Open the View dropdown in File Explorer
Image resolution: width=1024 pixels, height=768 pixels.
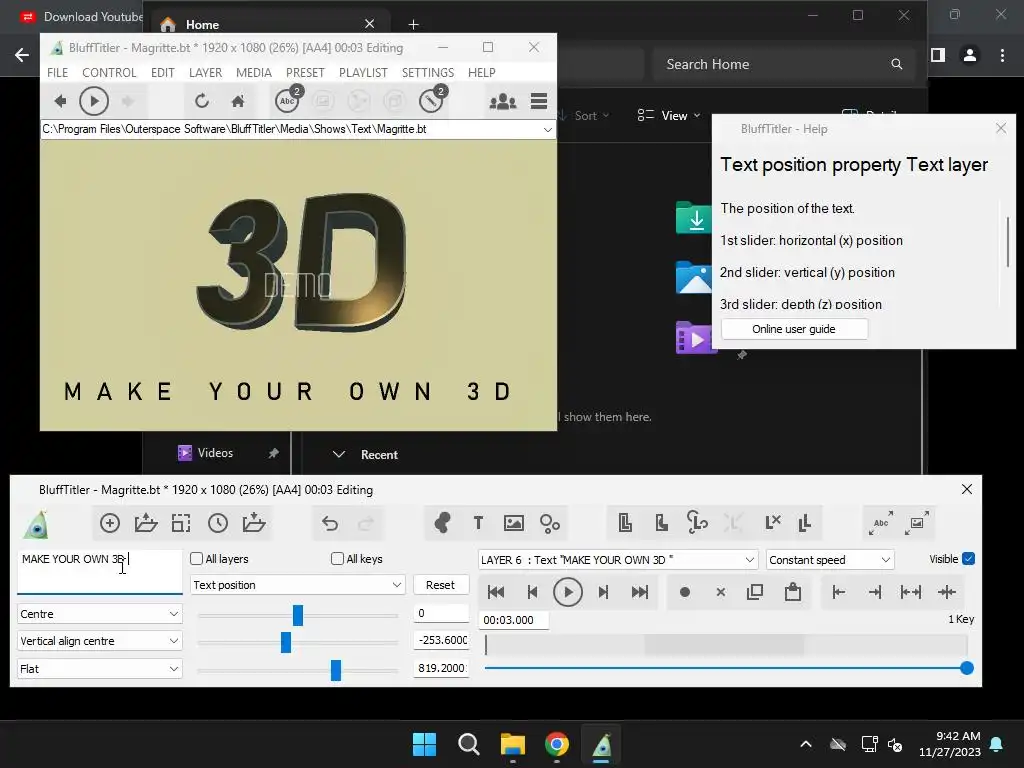click(x=669, y=116)
